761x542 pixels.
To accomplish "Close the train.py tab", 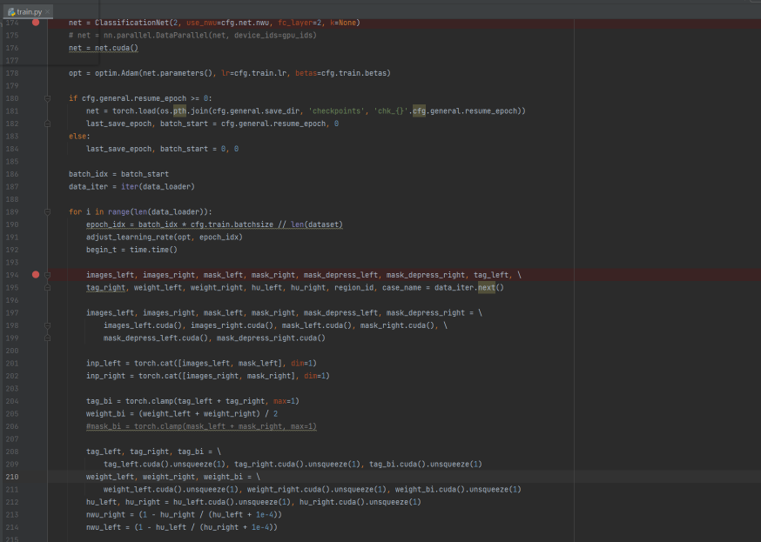I will (48, 12).
